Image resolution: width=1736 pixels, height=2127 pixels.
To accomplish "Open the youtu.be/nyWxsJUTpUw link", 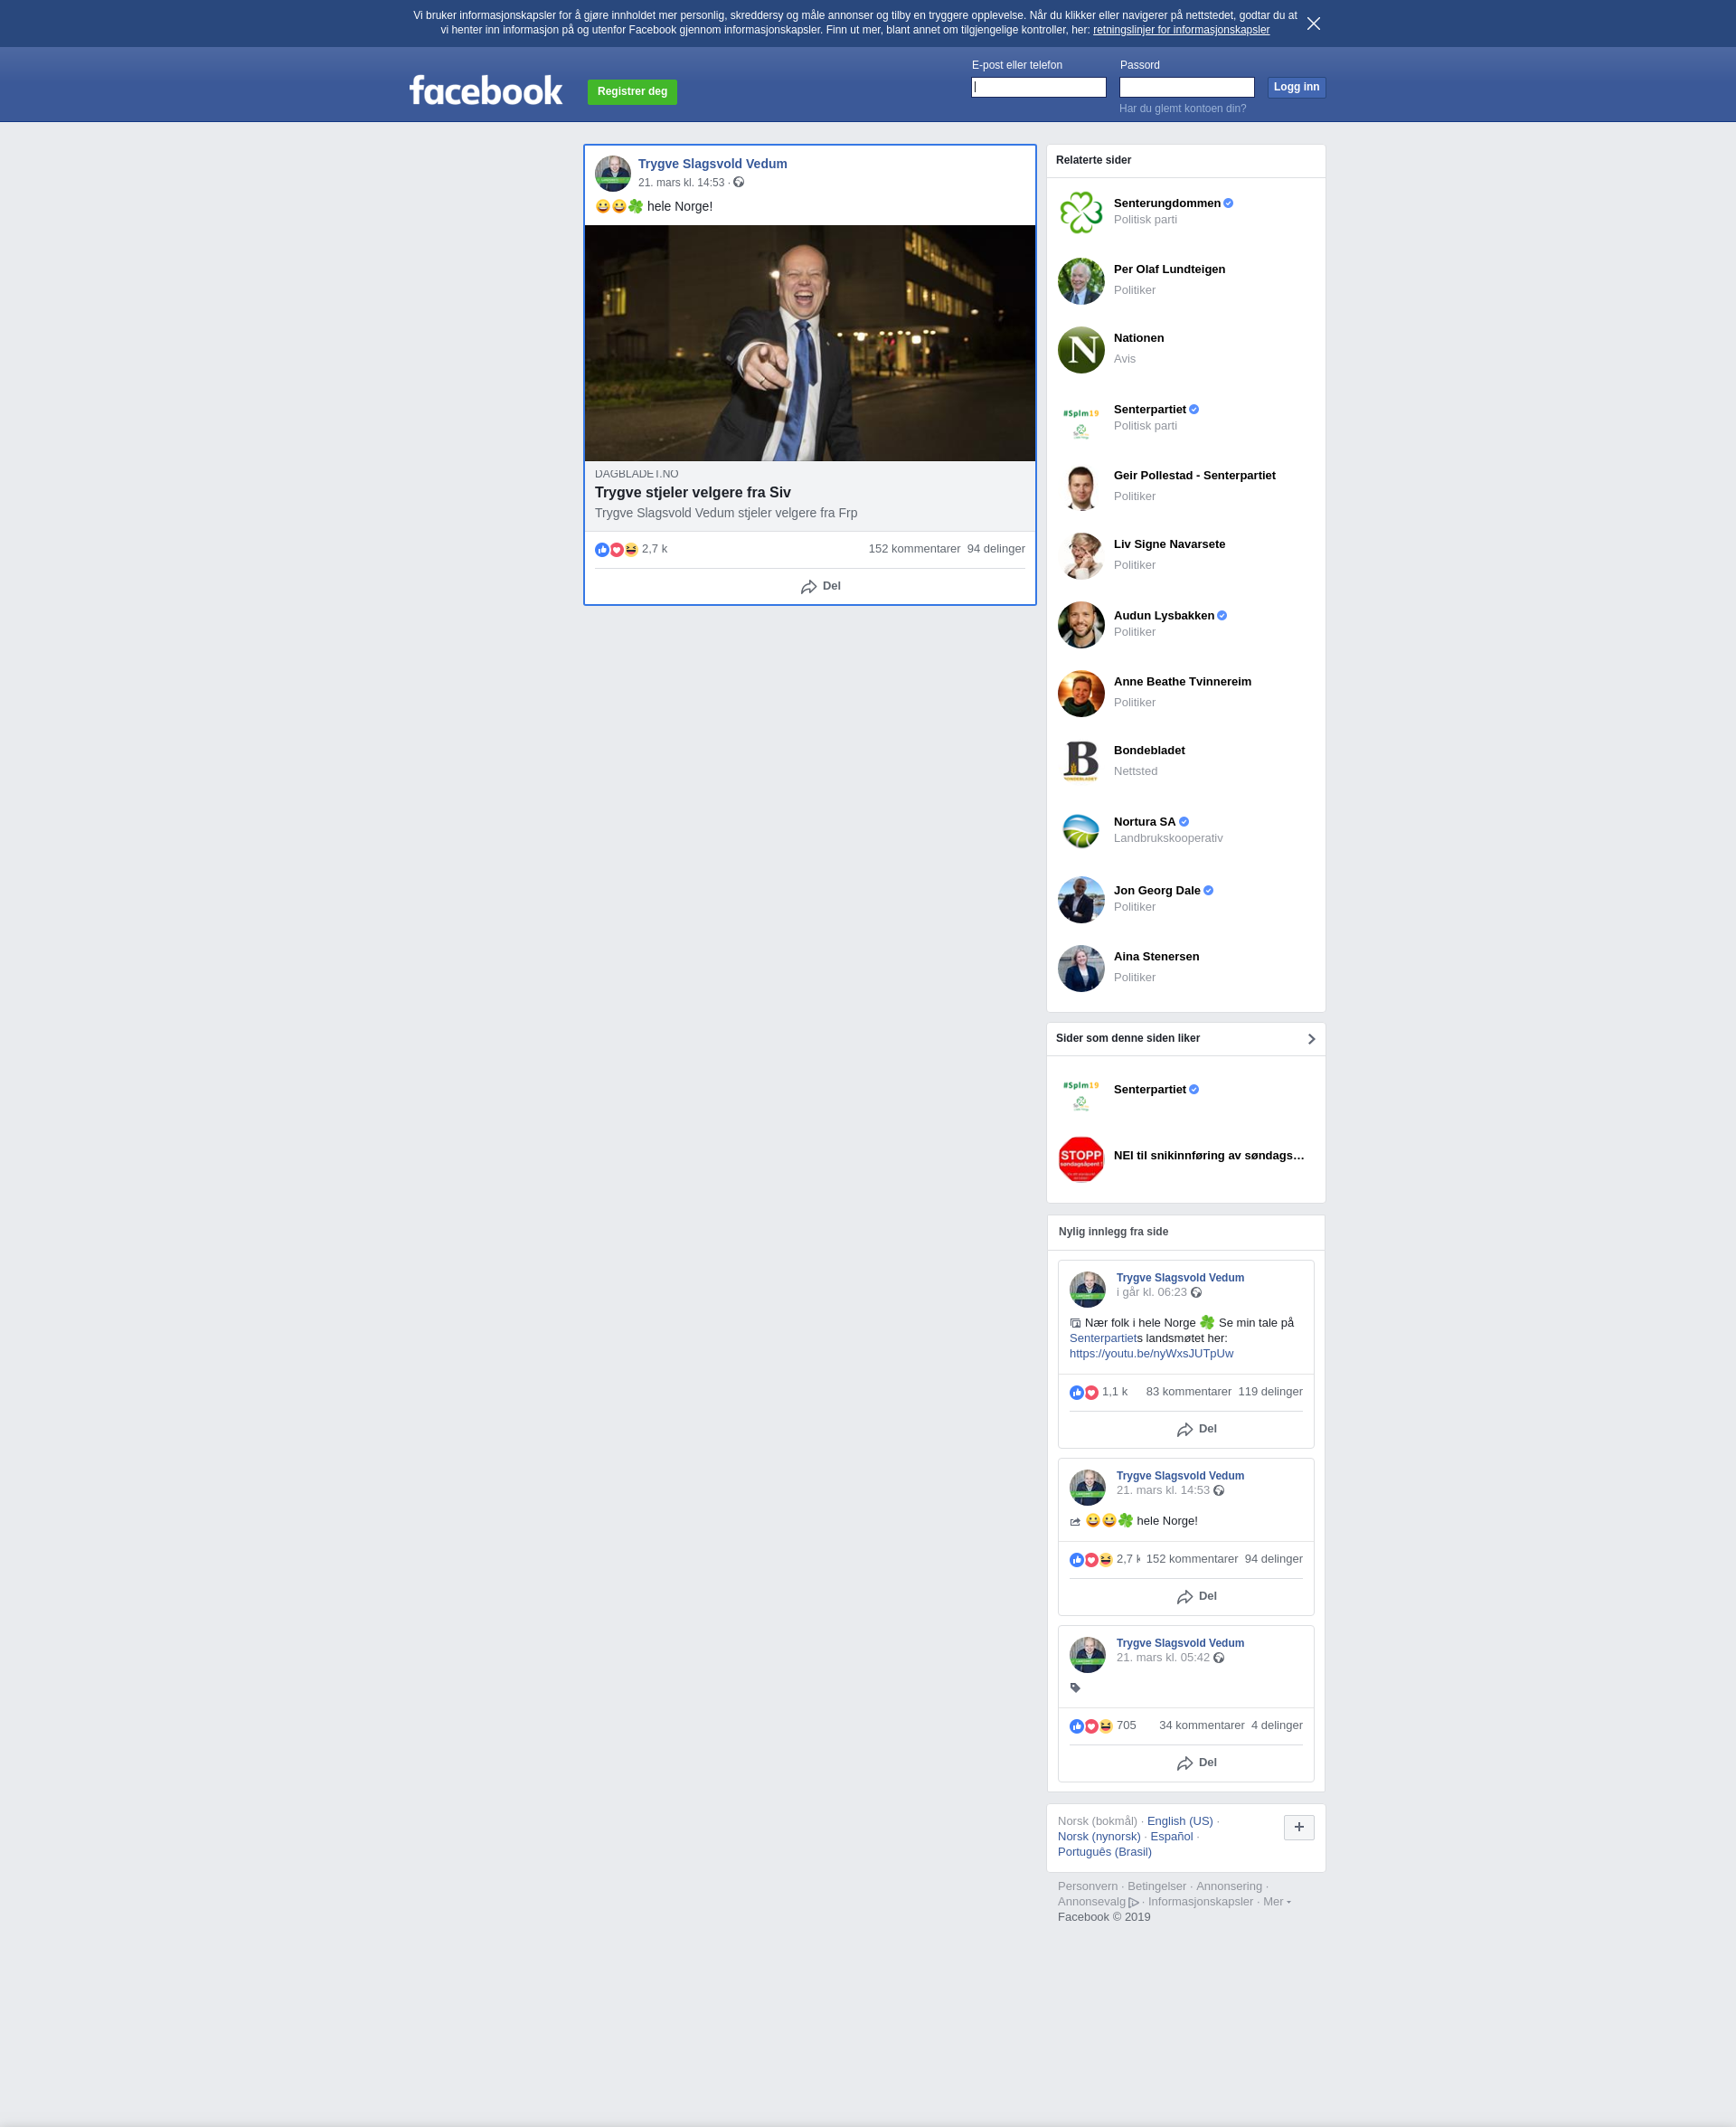I will tap(1151, 1354).
